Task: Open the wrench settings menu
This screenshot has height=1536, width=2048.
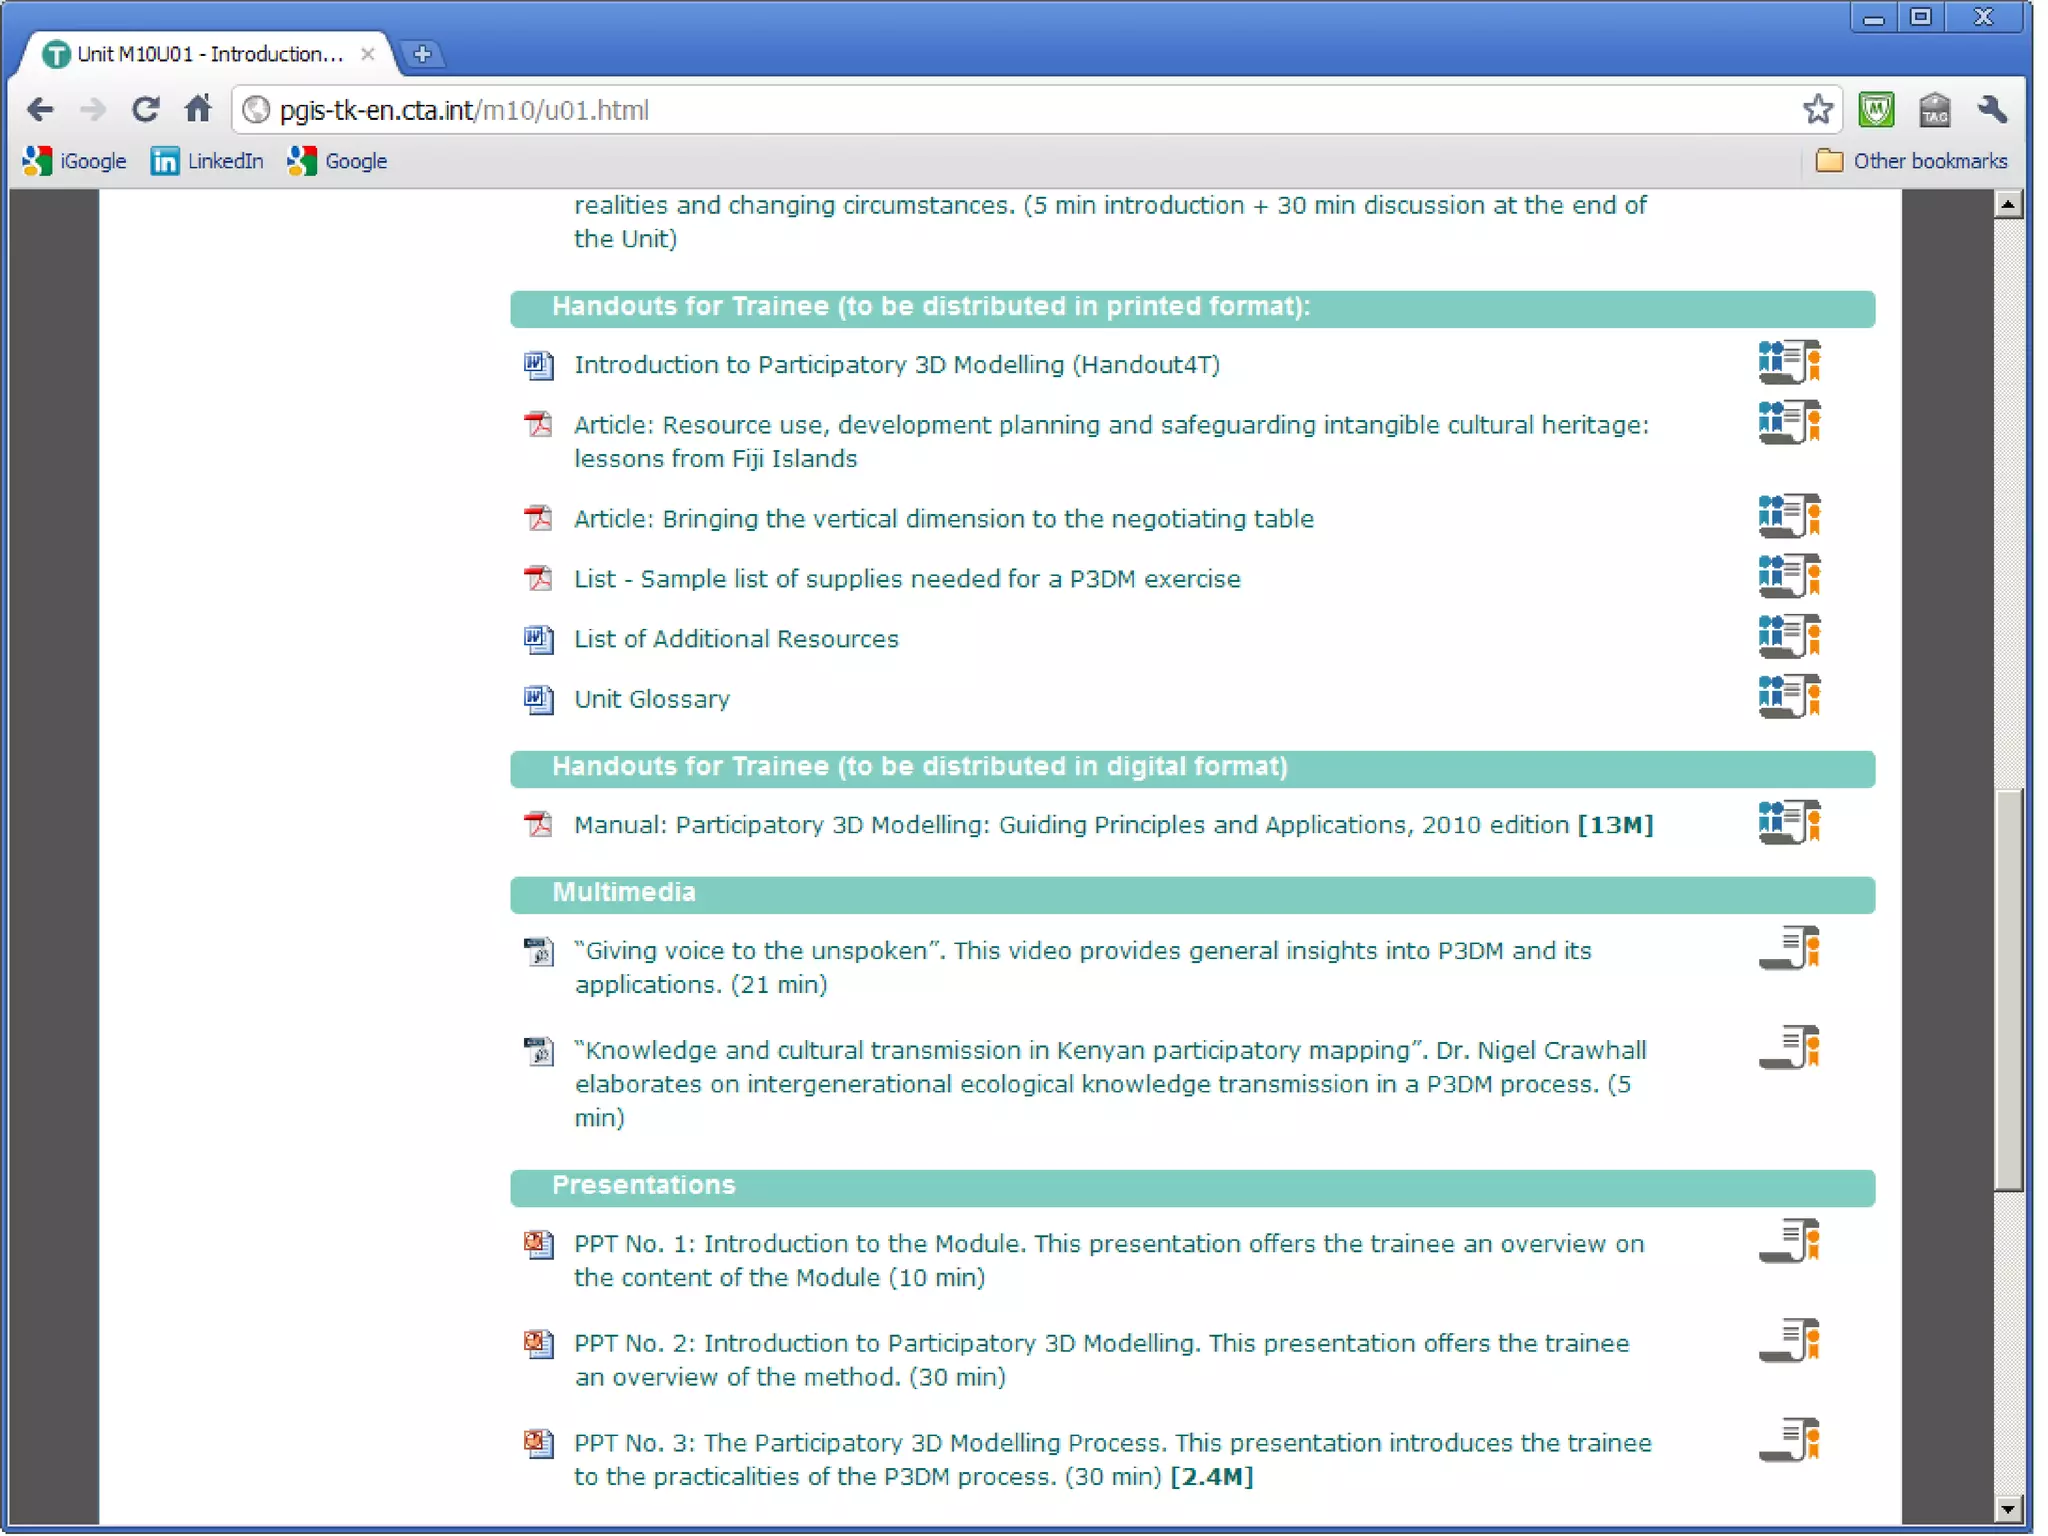Action: coord(1992,109)
